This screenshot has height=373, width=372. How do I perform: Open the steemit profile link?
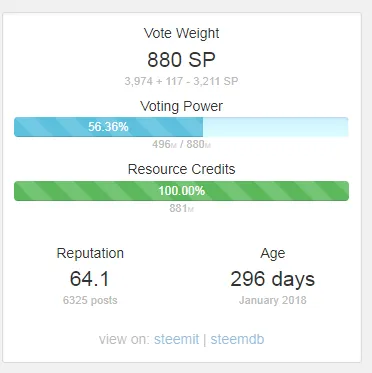[x=176, y=339]
